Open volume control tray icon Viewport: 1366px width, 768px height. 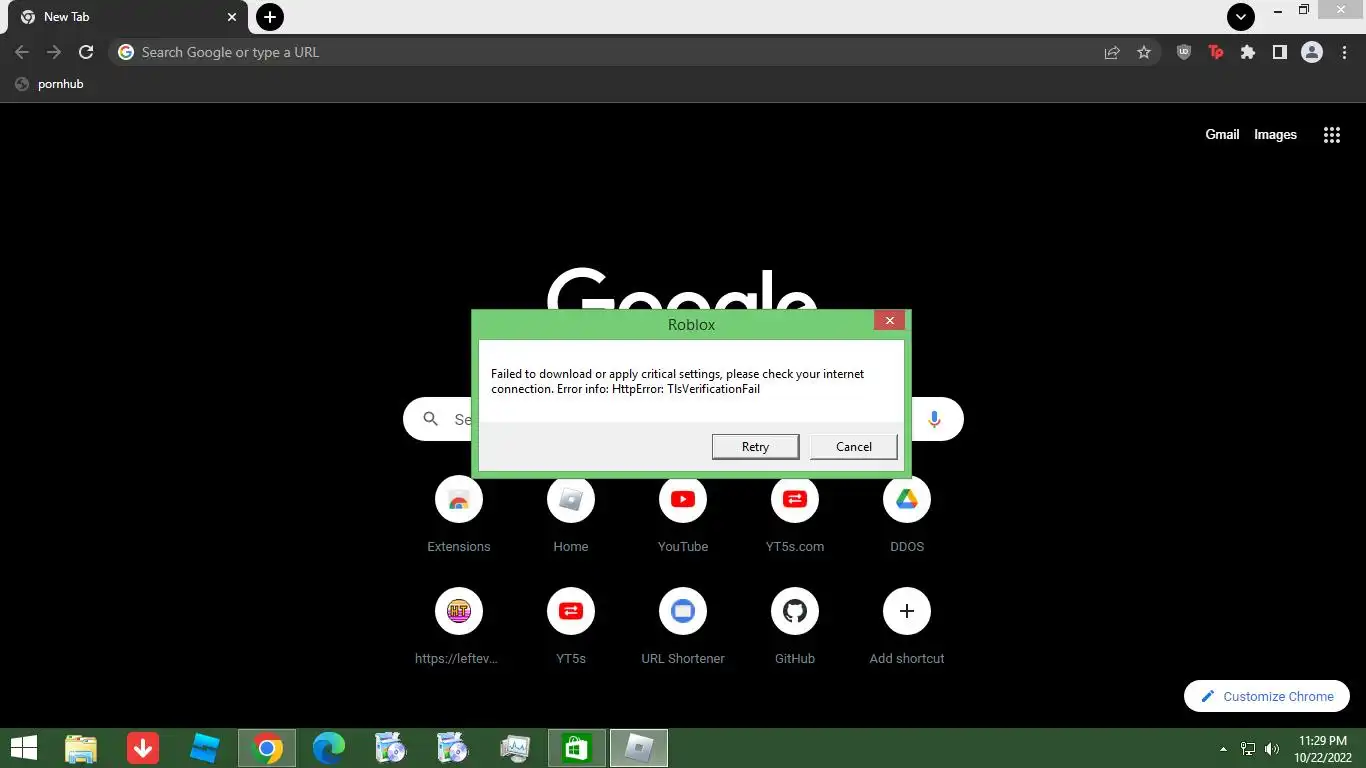click(x=1272, y=749)
